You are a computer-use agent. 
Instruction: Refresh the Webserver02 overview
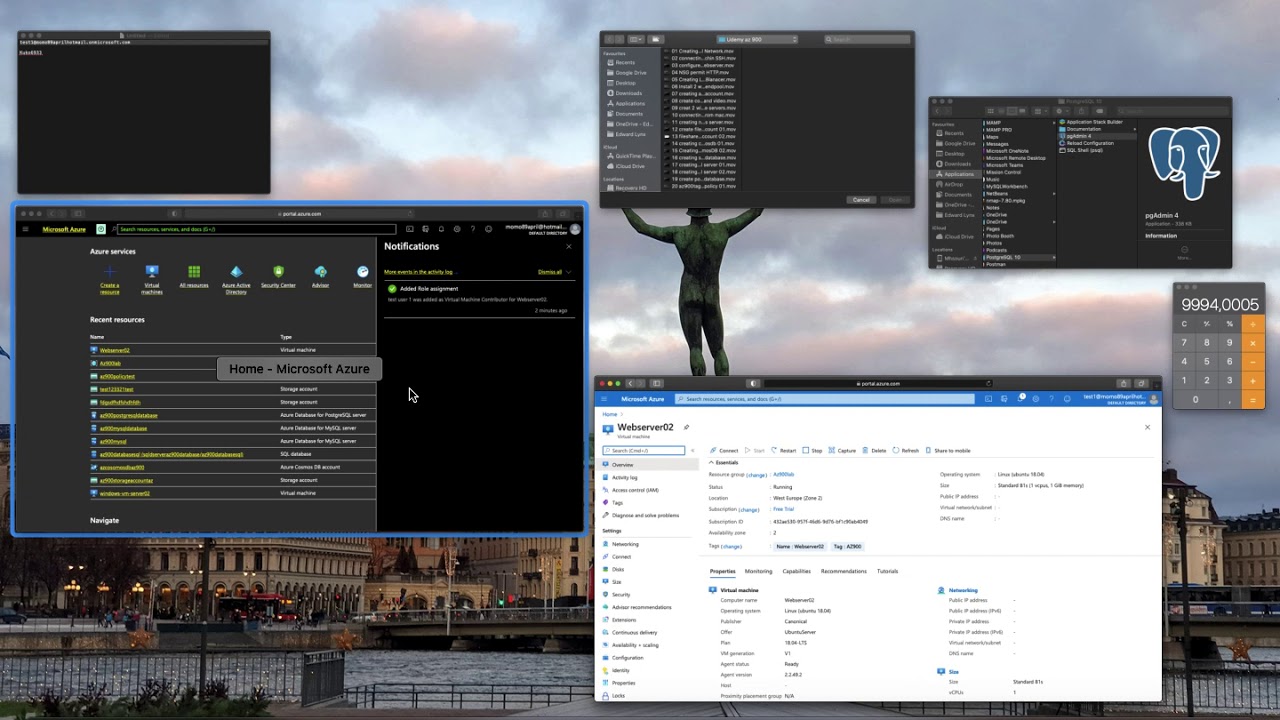point(906,450)
